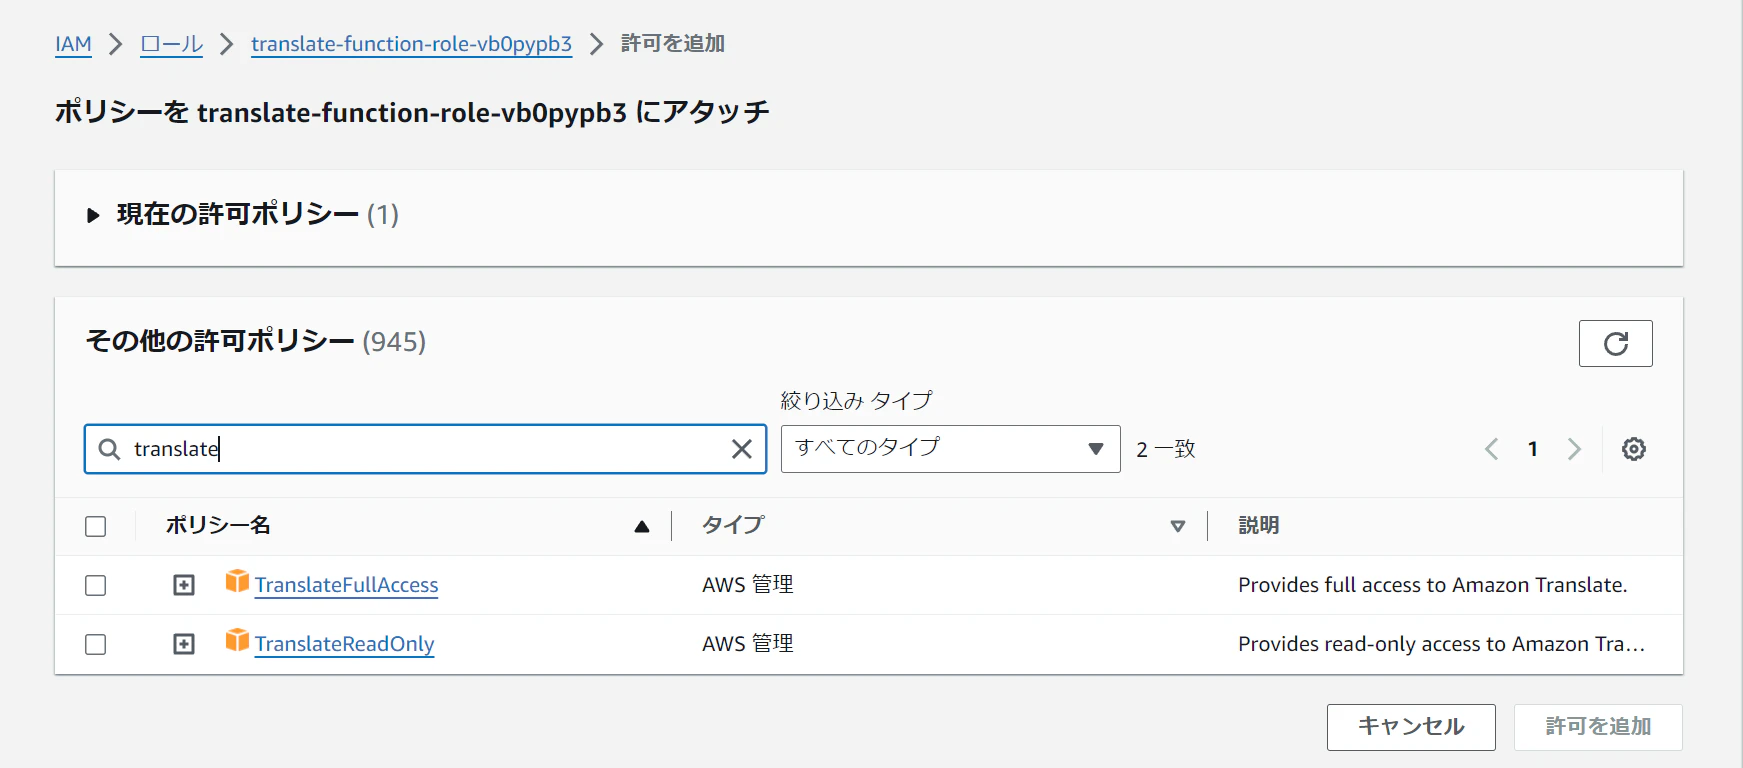This screenshot has height=768, width=1743.
Task: Expand the TranslateFullAccess policy details
Action: pos(184,585)
